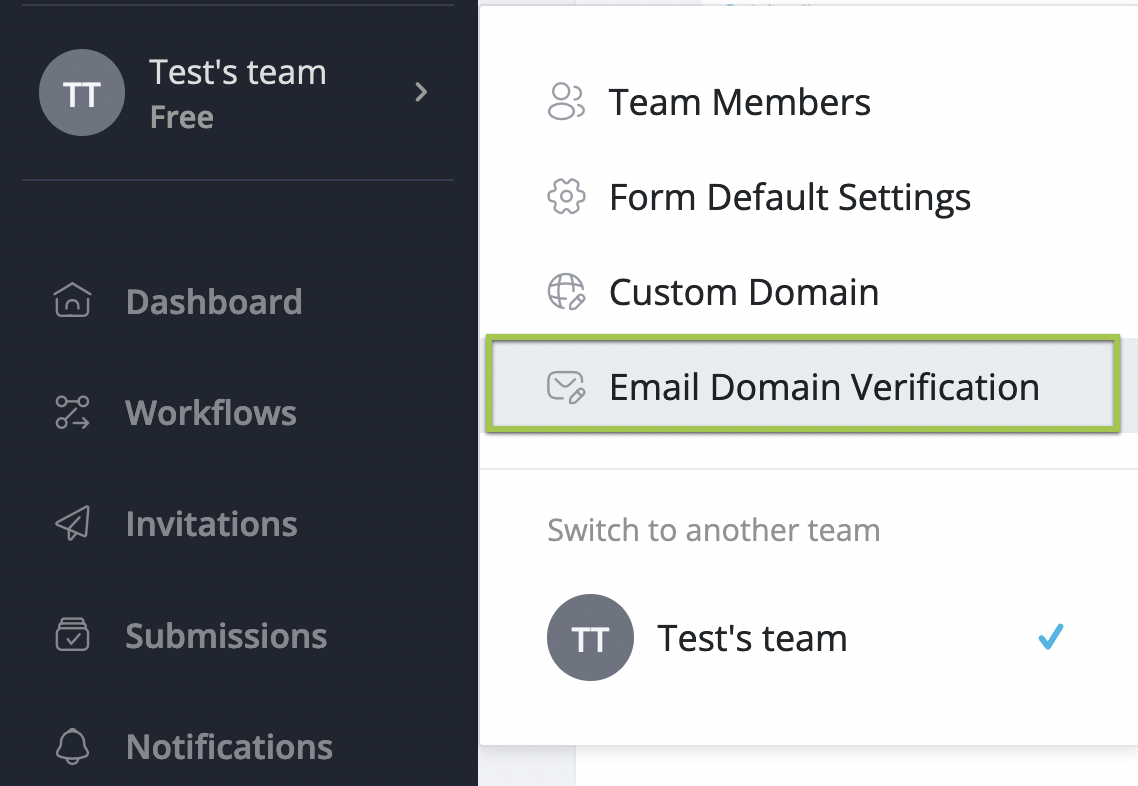Open the Custom Domain menu entry text

[743, 292]
